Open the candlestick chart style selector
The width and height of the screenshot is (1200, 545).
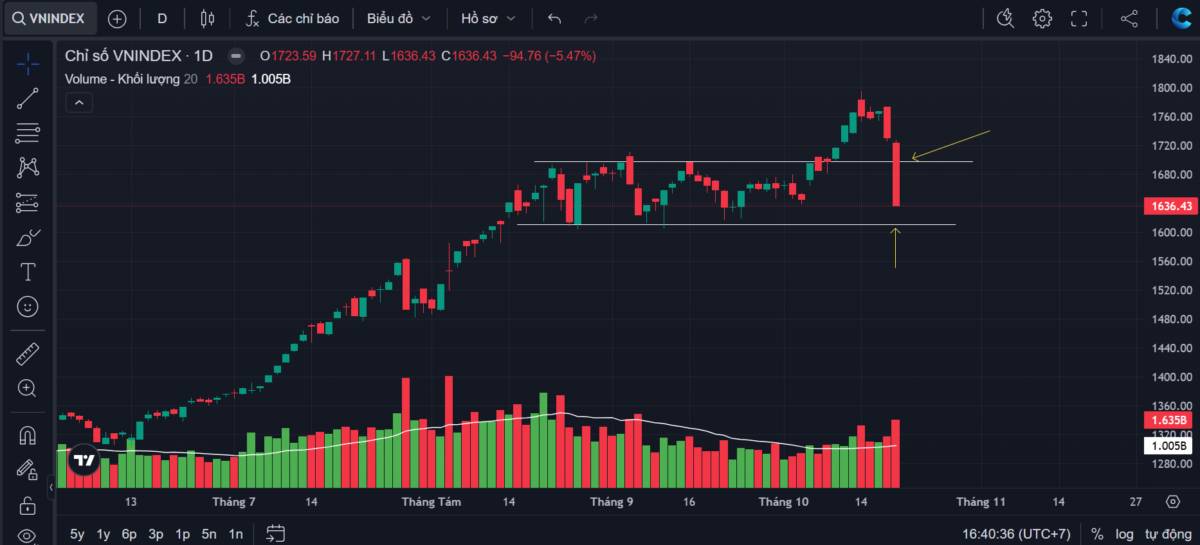tap(207, 18)
